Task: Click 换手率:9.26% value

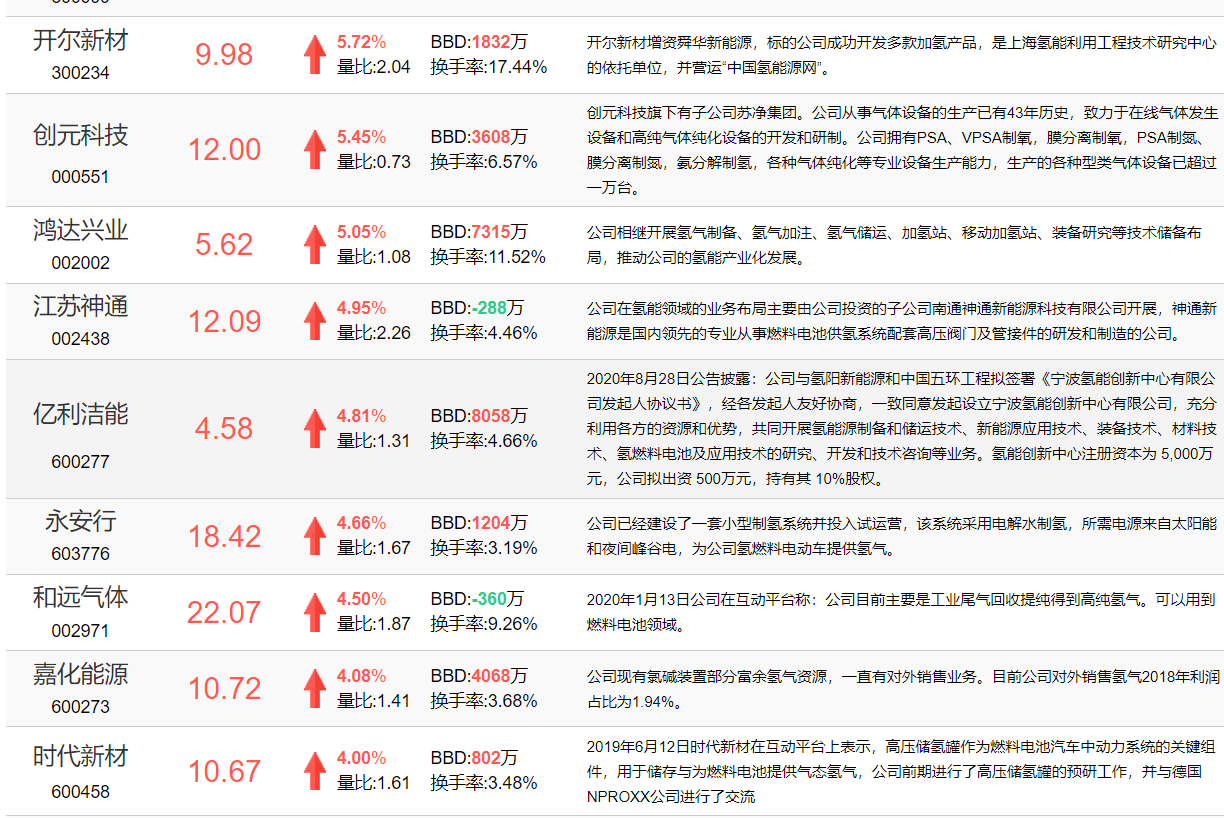Action: (x=484, y=624)
